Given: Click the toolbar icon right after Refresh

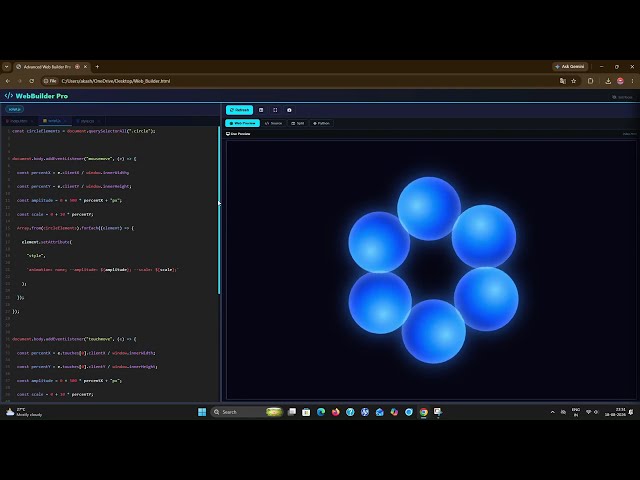Looking at the screenshot, I should pyautogui.click(x=261, y=110).
